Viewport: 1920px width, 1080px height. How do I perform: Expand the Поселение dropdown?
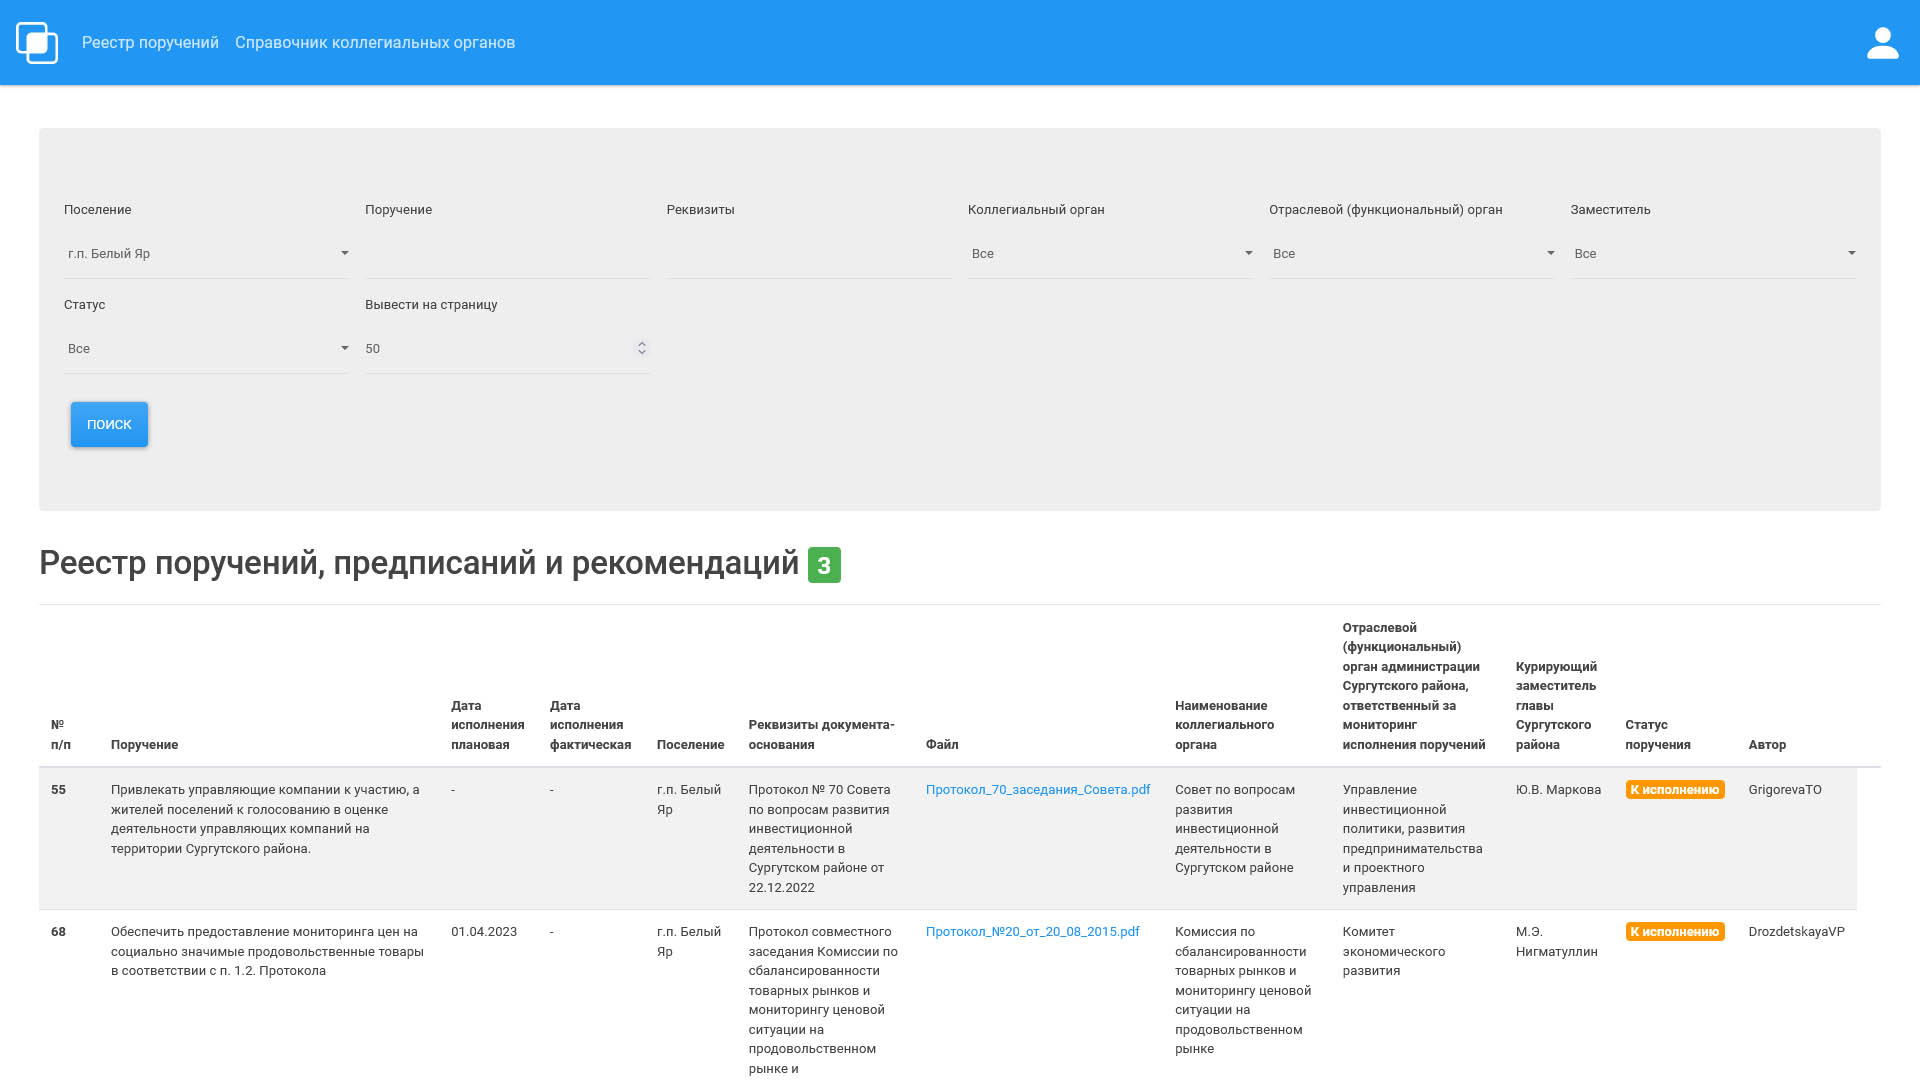[x=206, y=254]
